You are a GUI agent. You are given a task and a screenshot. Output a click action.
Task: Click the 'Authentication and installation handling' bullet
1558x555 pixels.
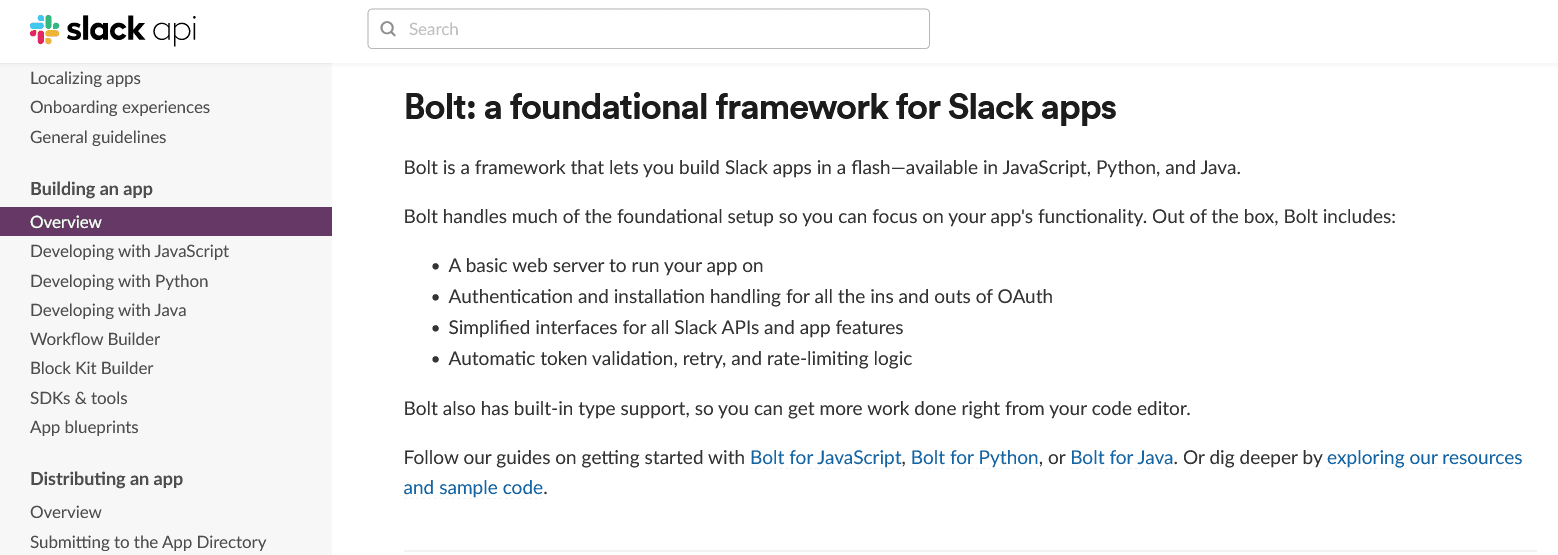point(750,297)
